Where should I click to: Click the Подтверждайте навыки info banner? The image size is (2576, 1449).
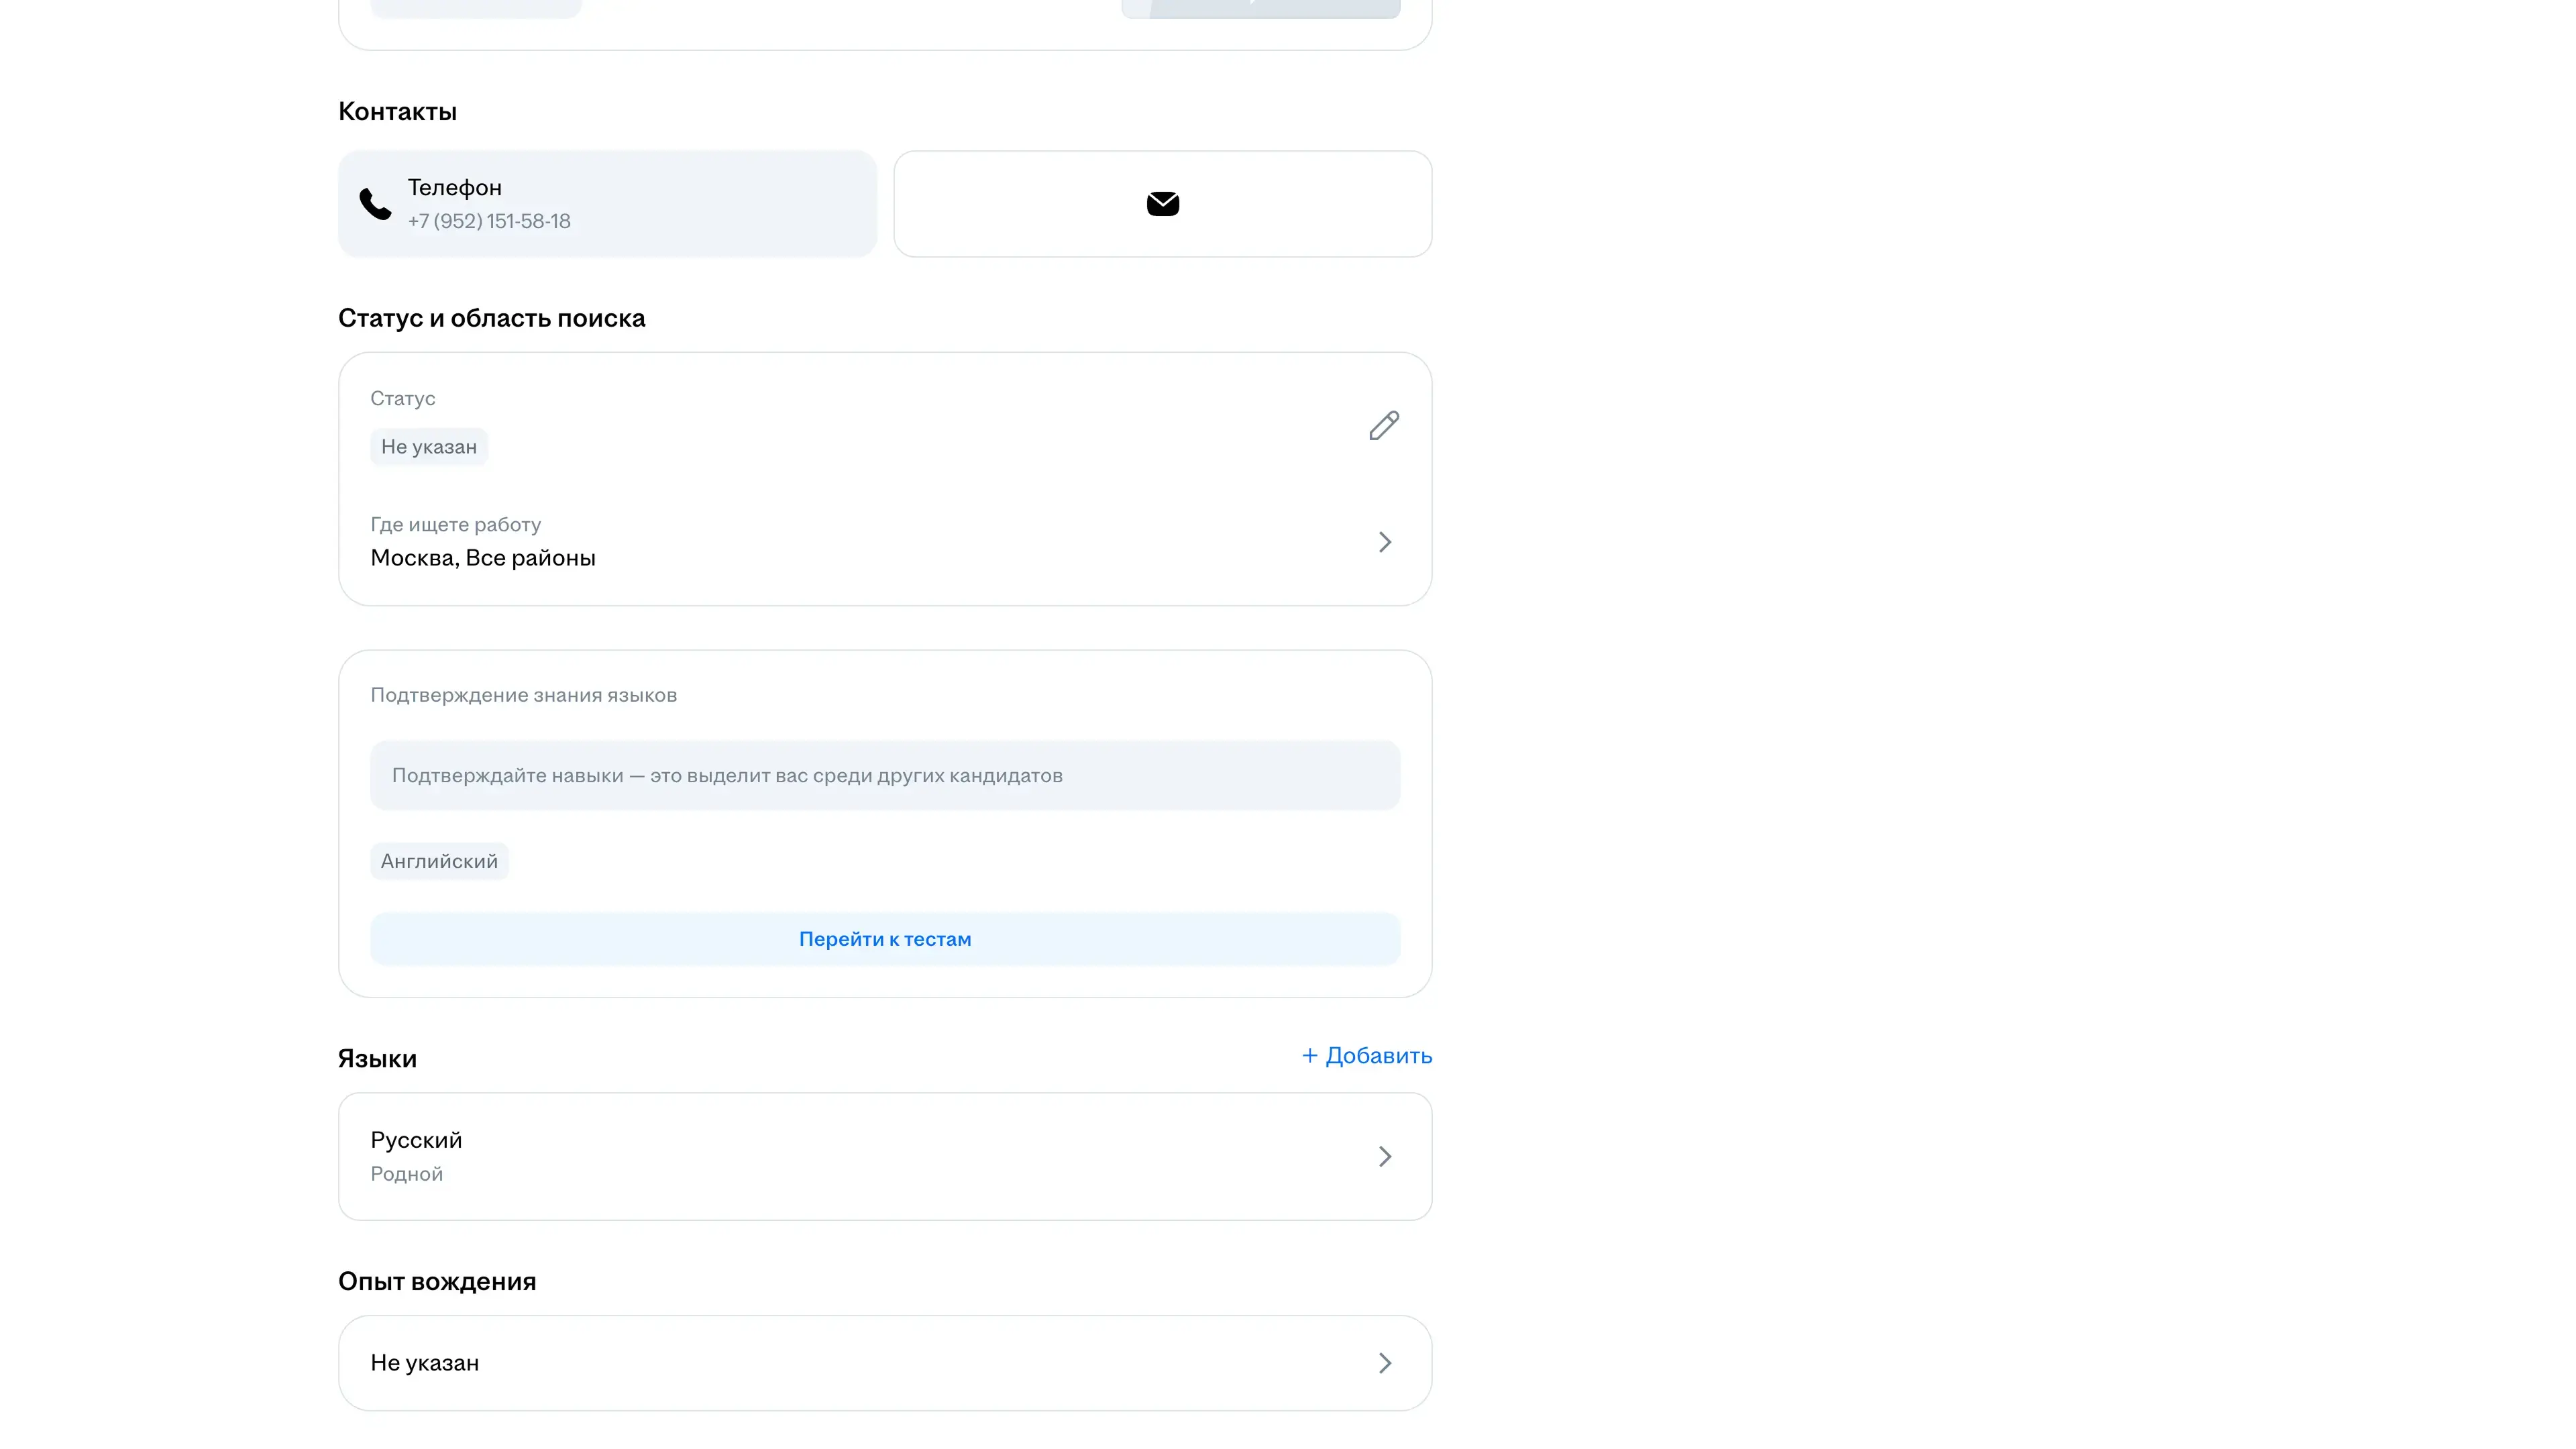[884, 776]
